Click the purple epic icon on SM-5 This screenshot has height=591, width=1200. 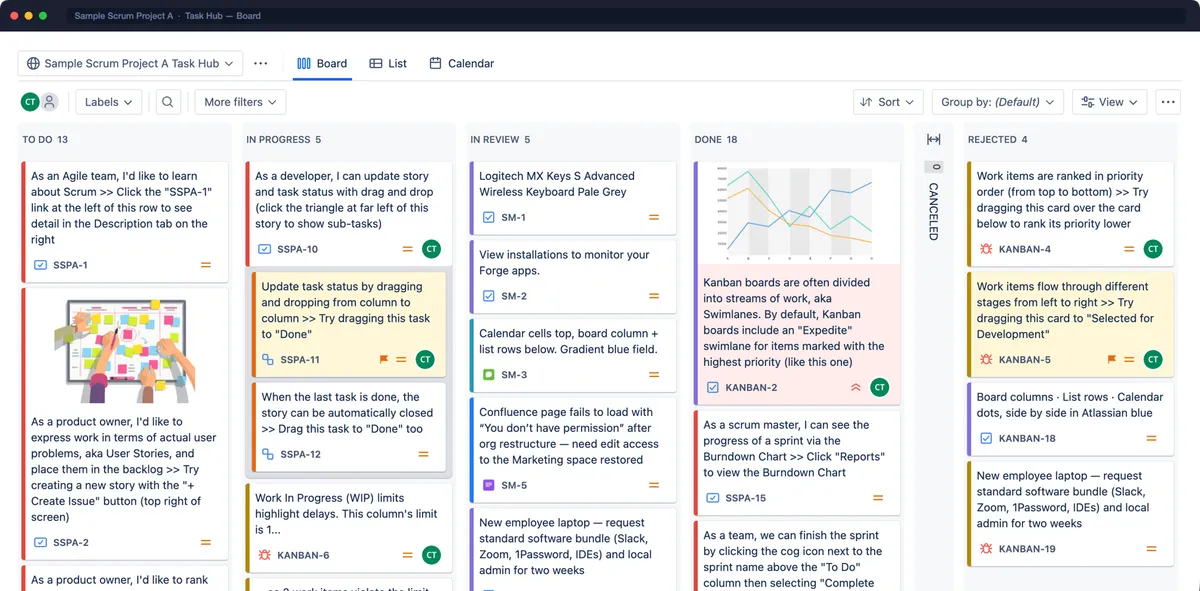coord(489,485)
